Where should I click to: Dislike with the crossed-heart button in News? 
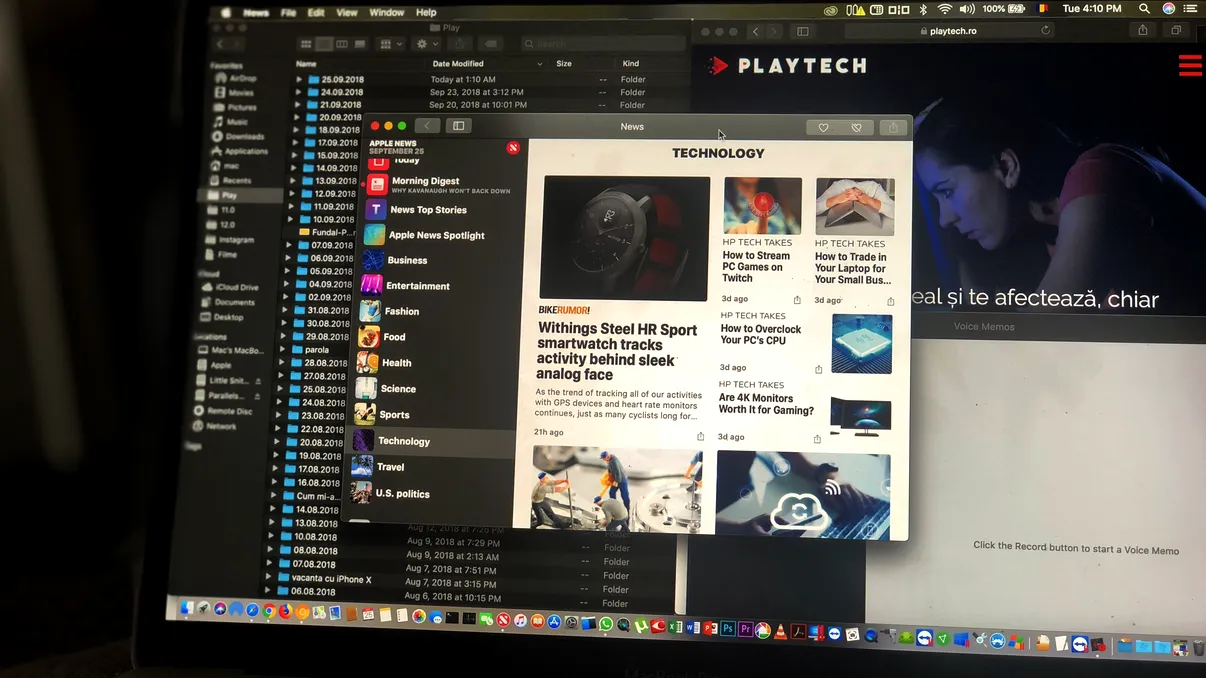click(x=857, y=127)
